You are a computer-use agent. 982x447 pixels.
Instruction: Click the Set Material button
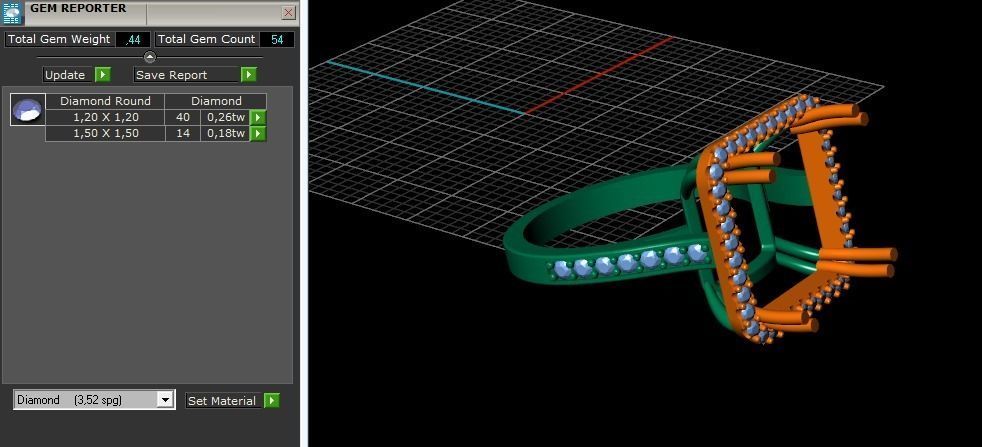click(x=222, y=401)
